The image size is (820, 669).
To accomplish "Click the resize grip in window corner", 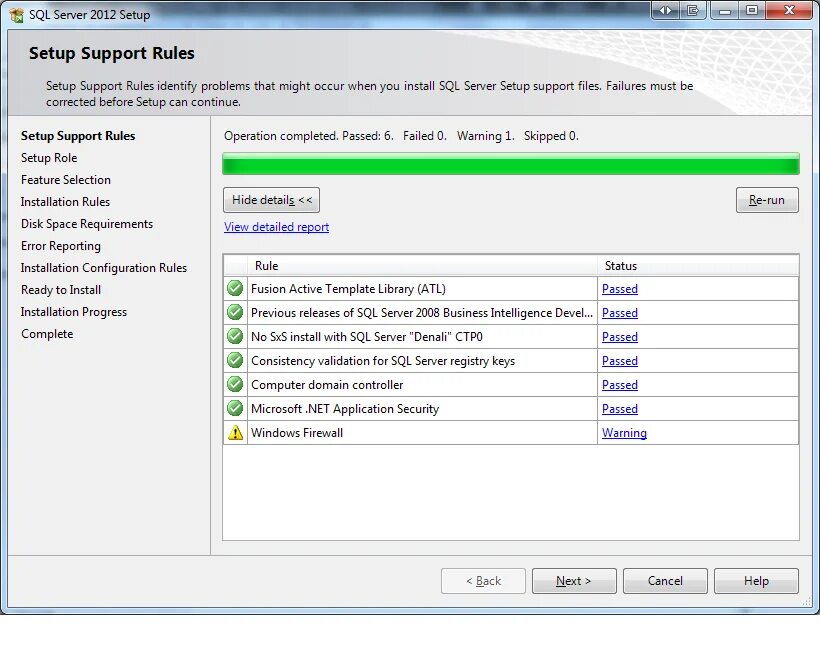I will coord(807,602).
